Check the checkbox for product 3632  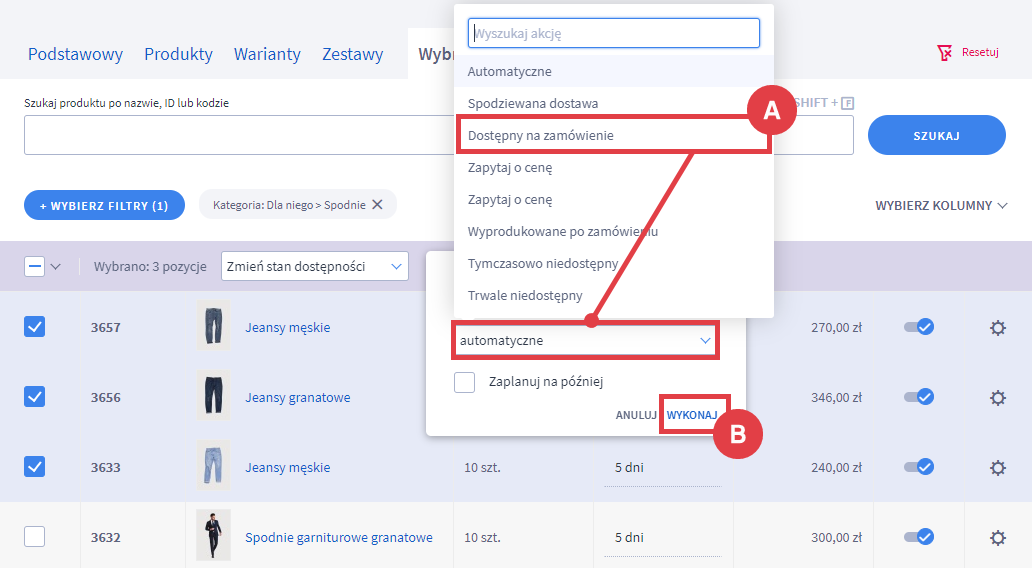(34, 536)
